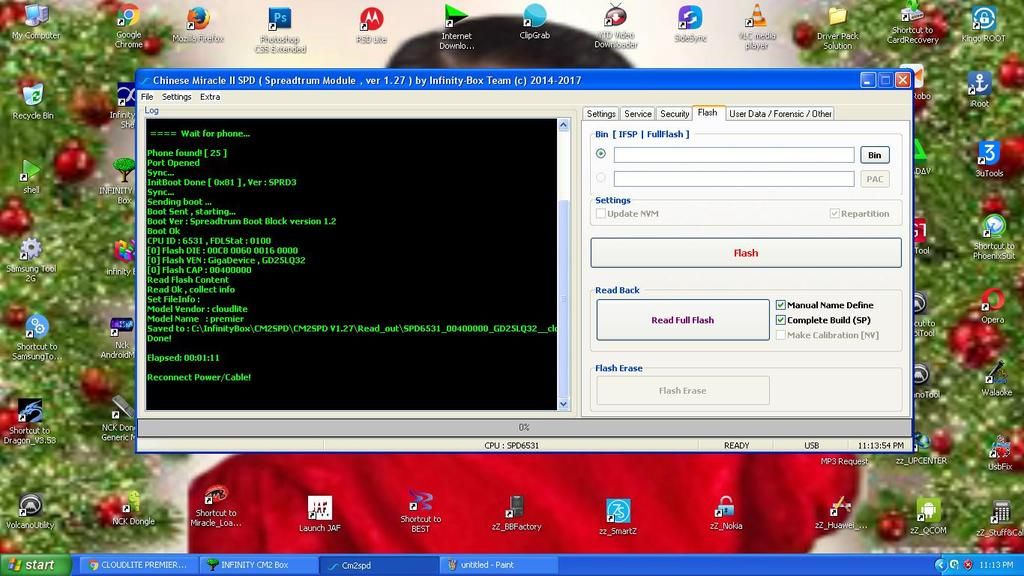Open 3uTools desktop icon
This screenshot has height=576, width=1024.
pos(988,153)
